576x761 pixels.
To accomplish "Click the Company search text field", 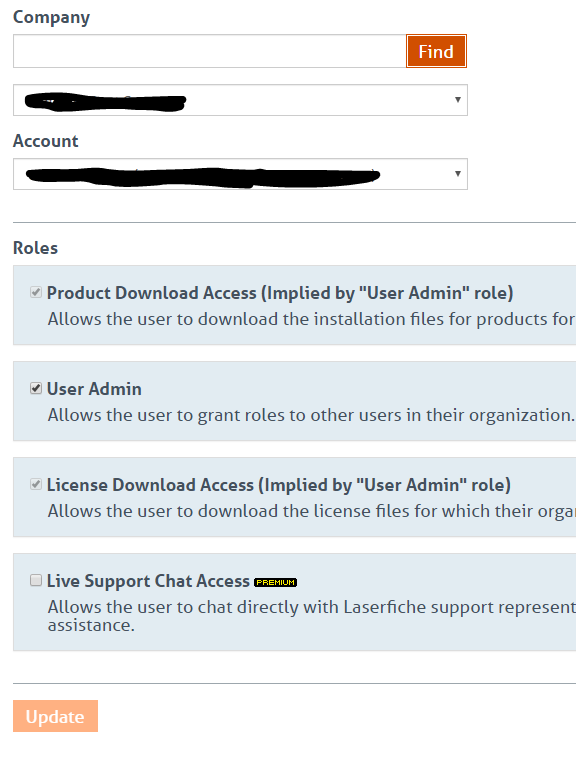I will tap(210, 51).
